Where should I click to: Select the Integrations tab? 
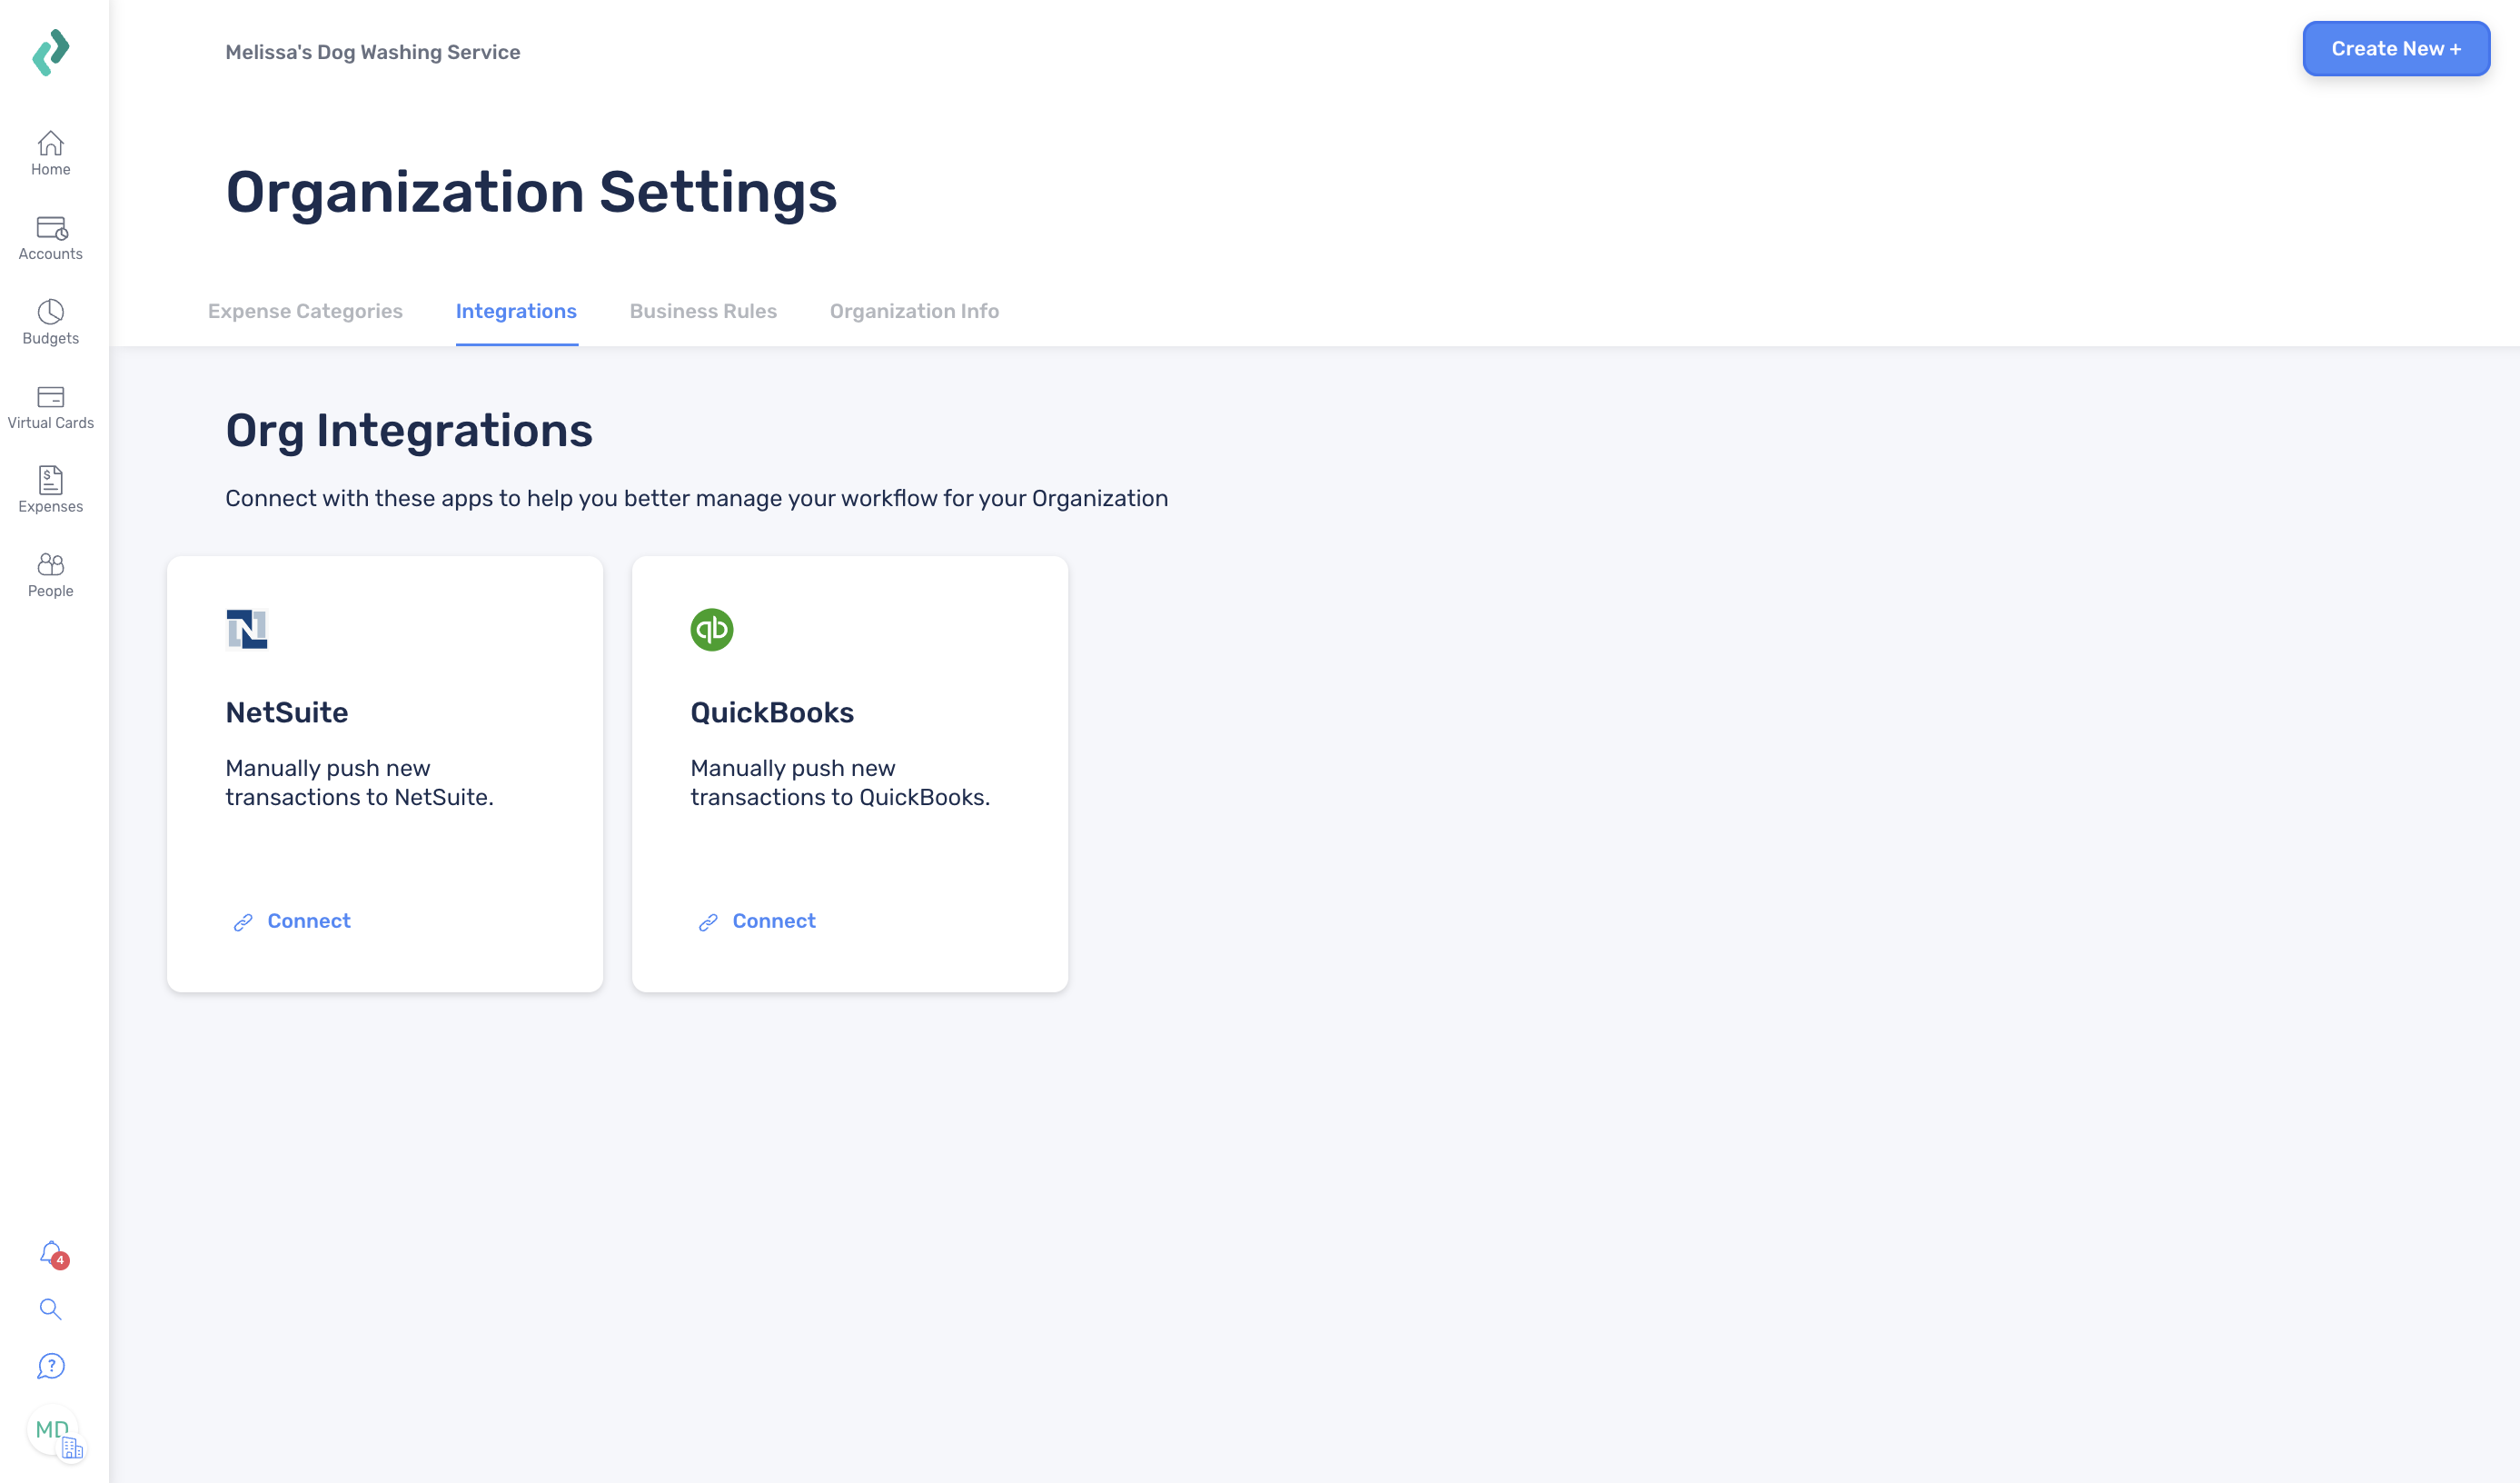[x=516, y=311]
